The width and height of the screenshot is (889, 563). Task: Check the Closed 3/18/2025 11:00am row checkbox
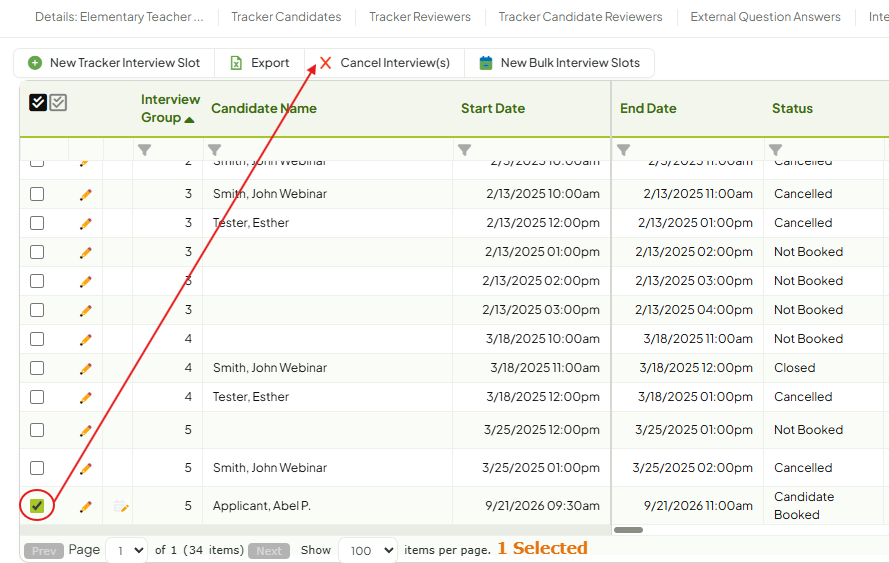[37, 368]
